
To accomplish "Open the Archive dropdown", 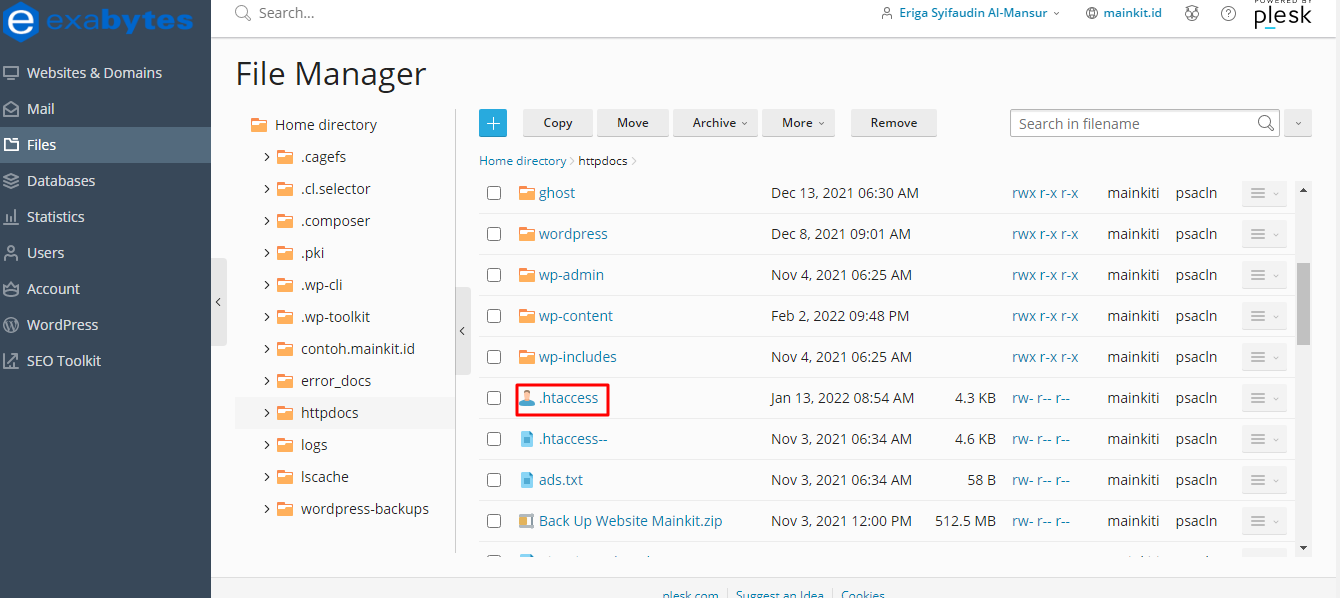I will pyautogui.click(x=715, y=122).
